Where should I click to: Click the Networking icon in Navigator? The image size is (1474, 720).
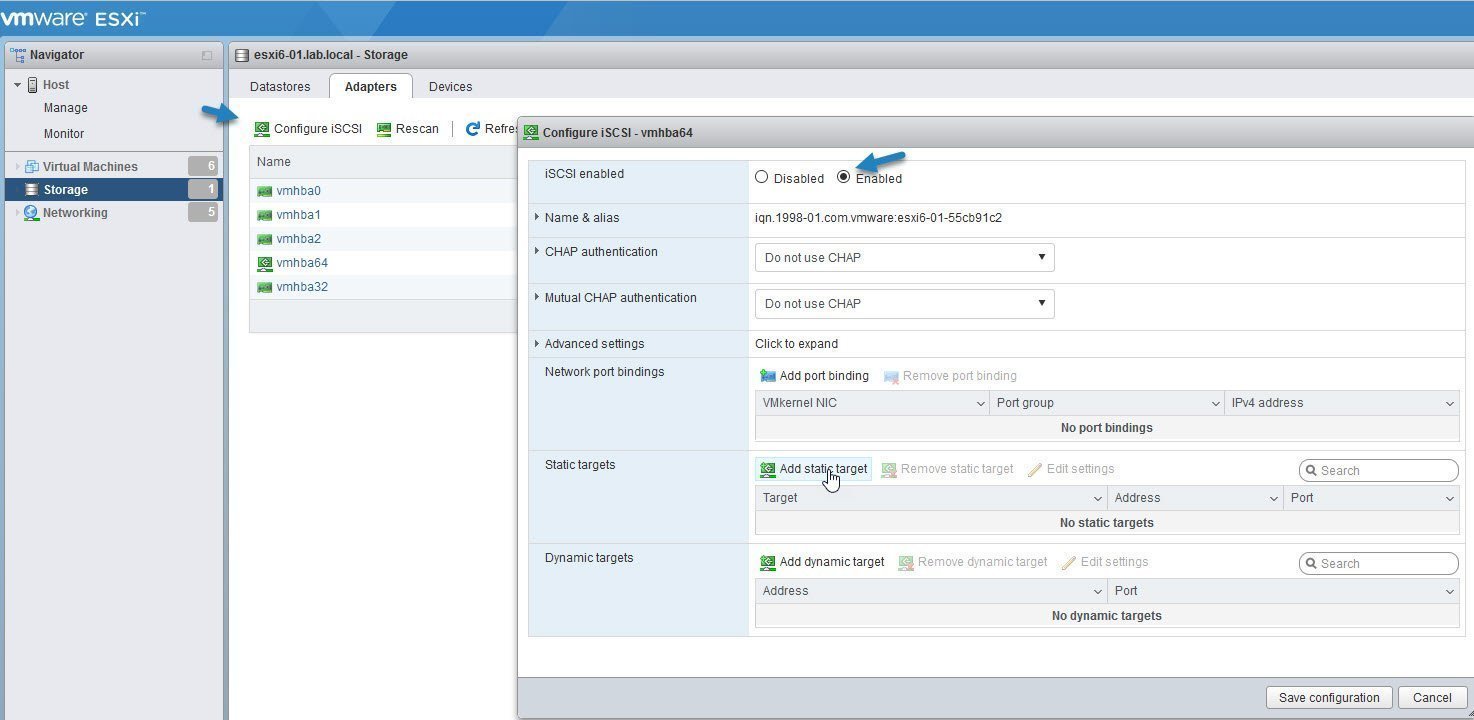tap(31, 213)
